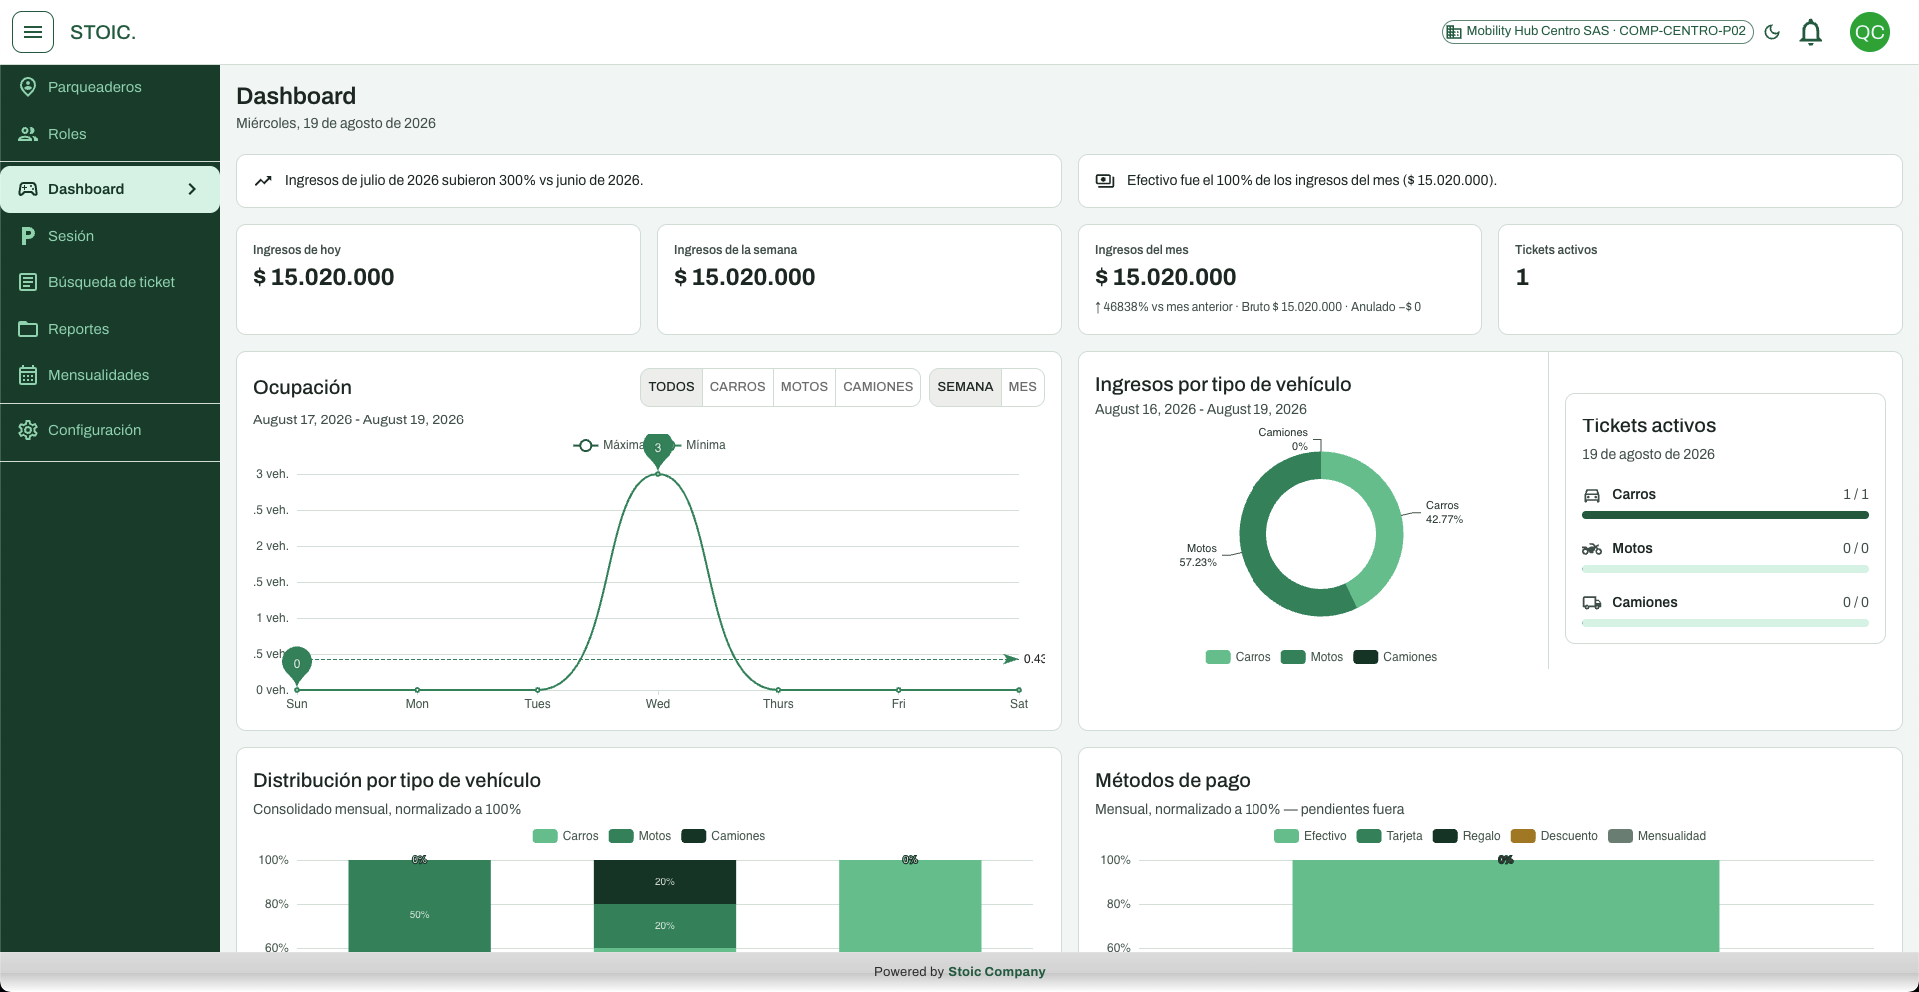Select the TODOS occupancy filter
The height and width of the screenshot is (992, 1919).
click(671, 387)
